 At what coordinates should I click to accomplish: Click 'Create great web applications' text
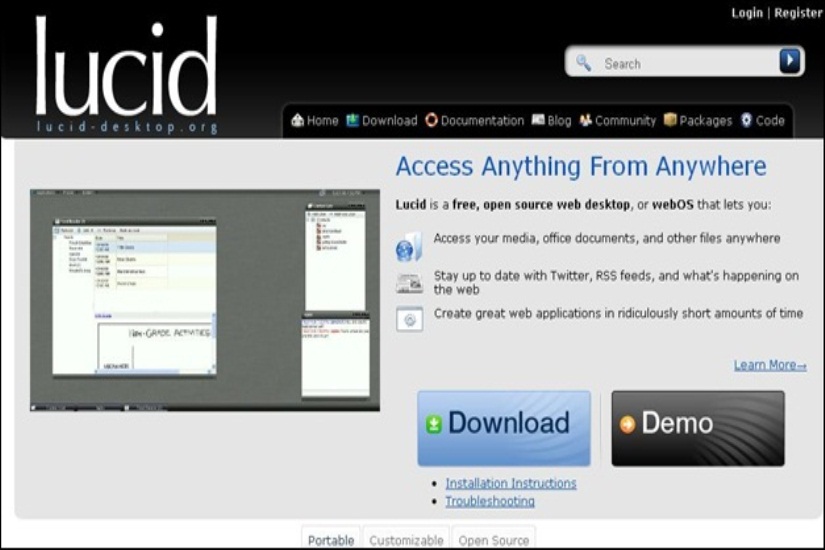click(x=618, y=313)
